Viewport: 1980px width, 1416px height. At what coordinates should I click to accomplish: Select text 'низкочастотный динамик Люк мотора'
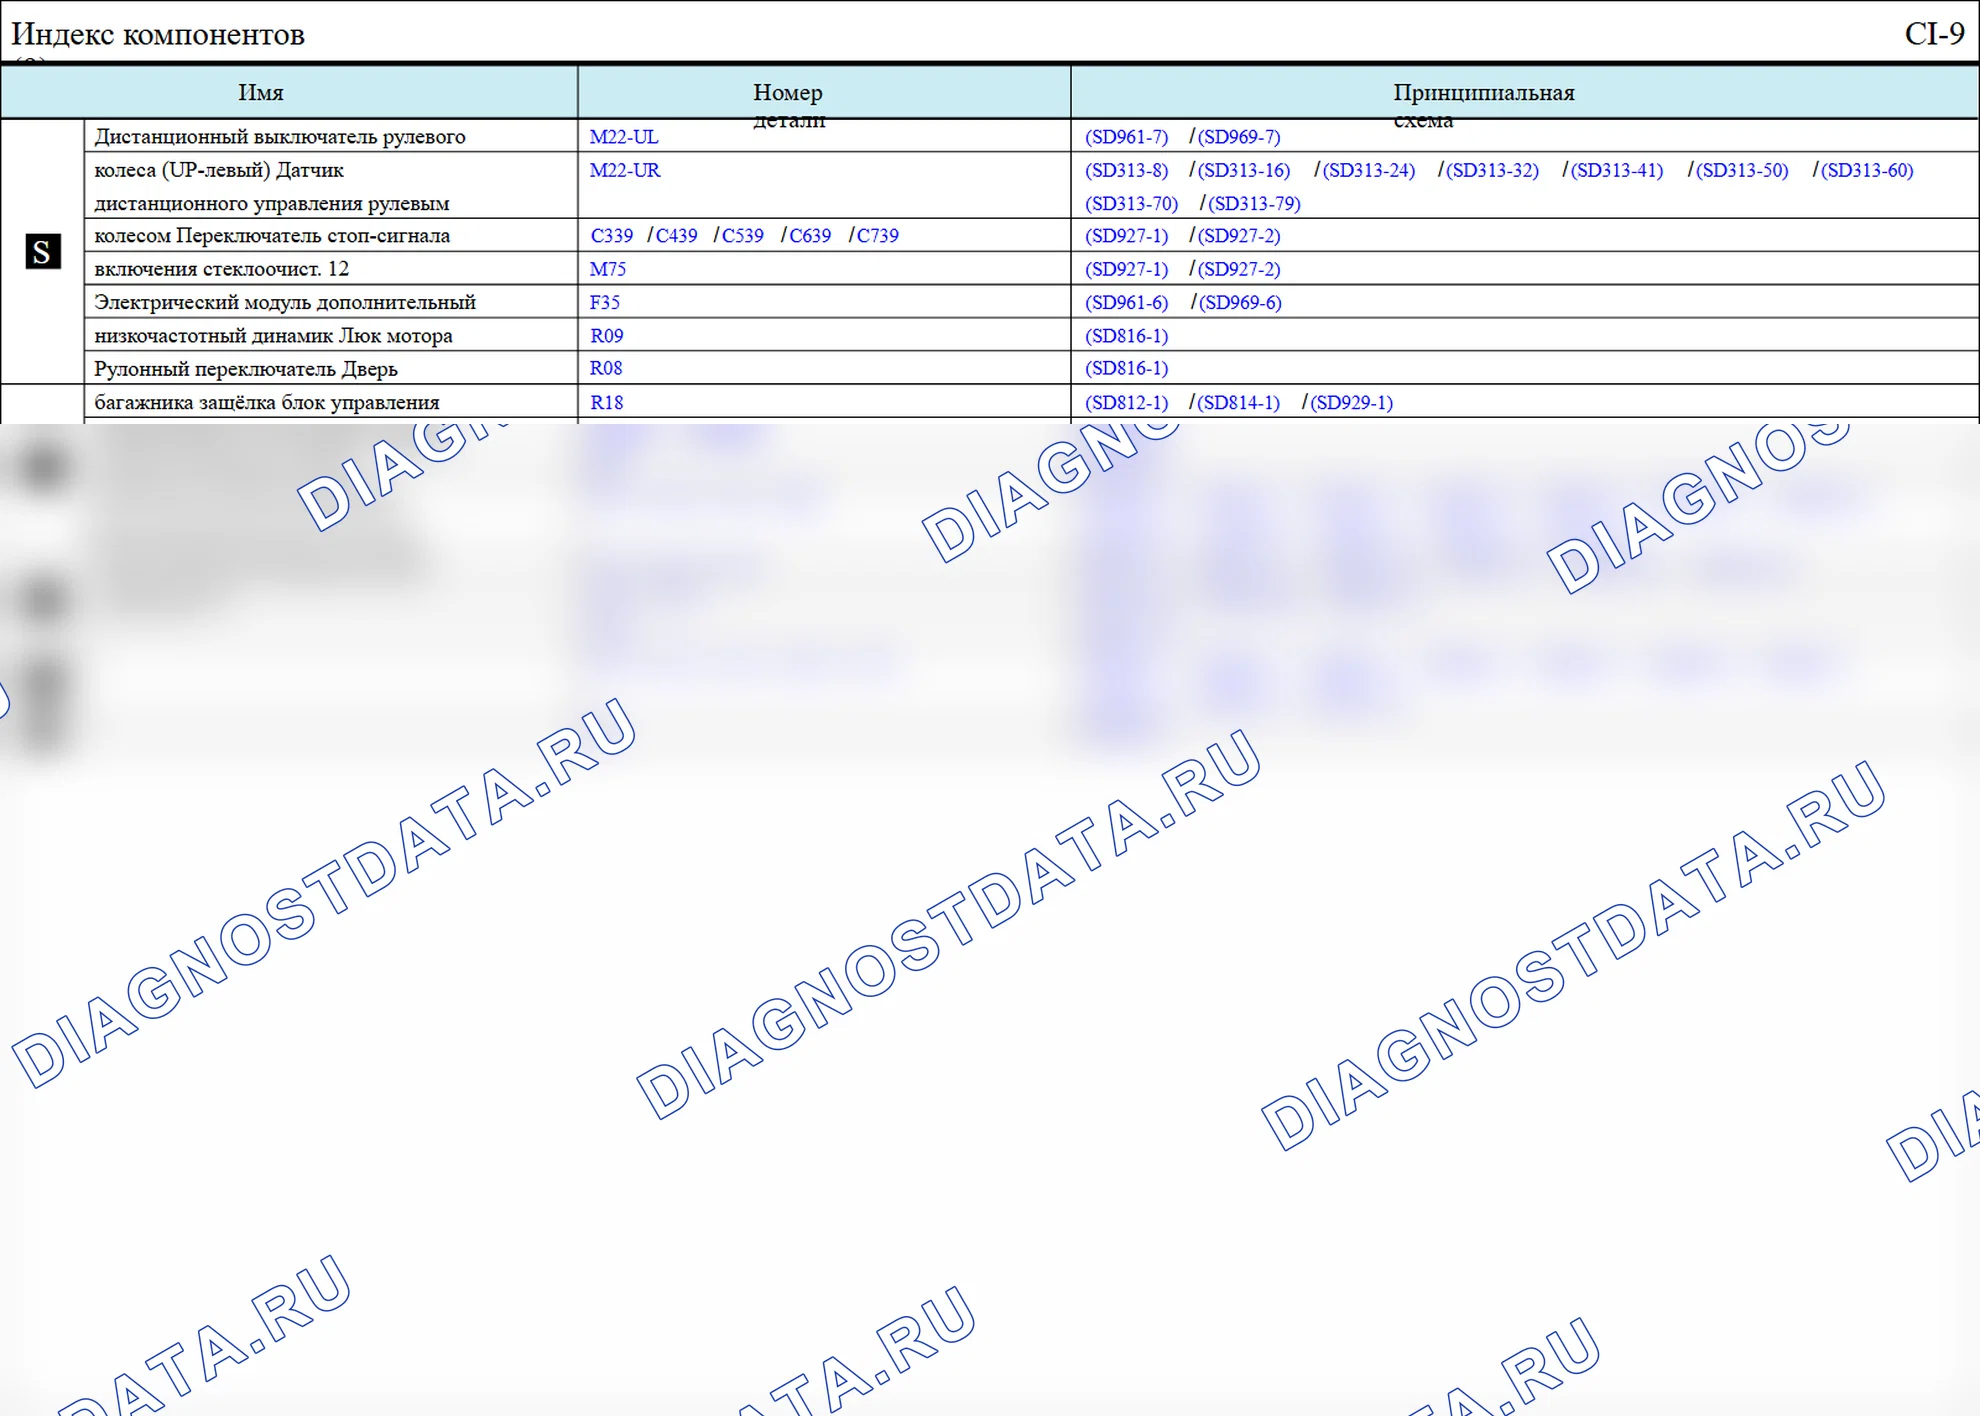click(x=273, y=336)
